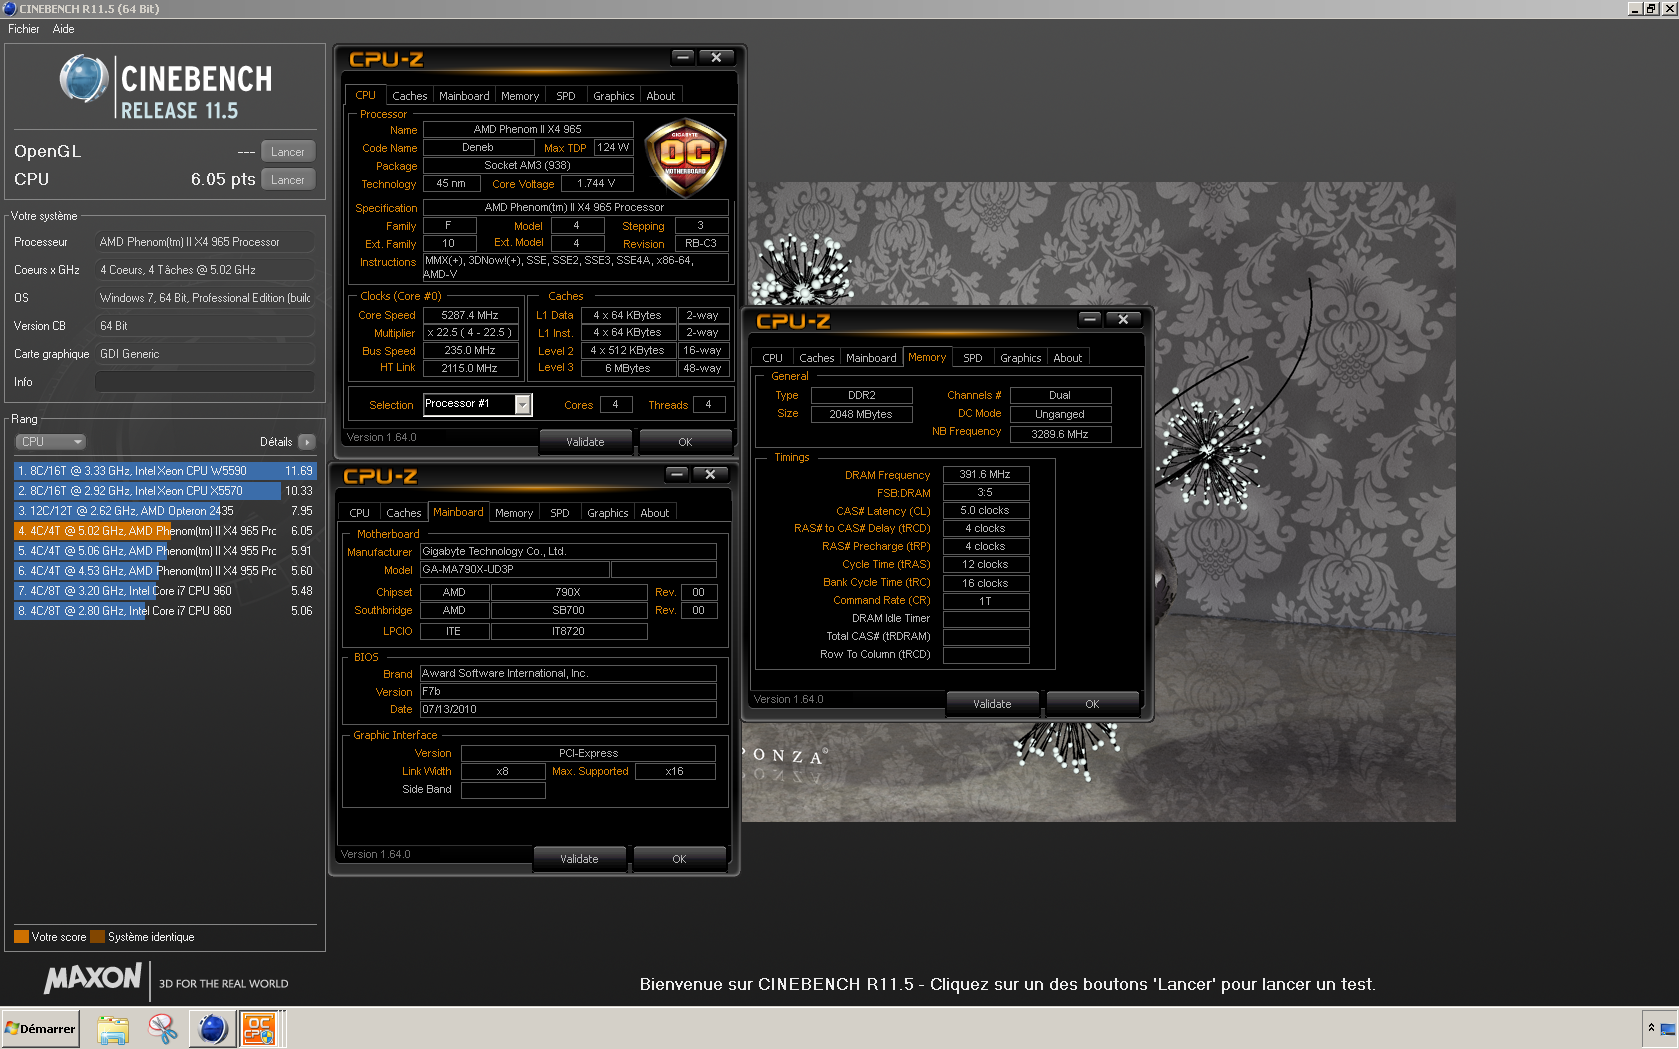This screenshot has height=1049, width=1679.
Task: Click OK in the Mainboard window
Action: click(679, 859)
